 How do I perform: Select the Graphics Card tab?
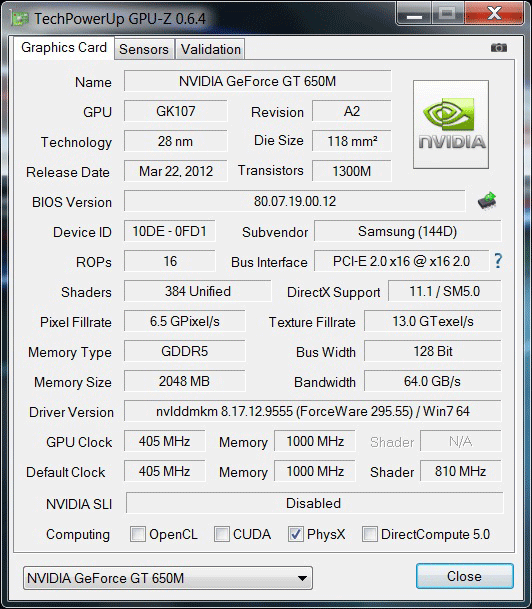pyautogui.click(x=64, y=48)
